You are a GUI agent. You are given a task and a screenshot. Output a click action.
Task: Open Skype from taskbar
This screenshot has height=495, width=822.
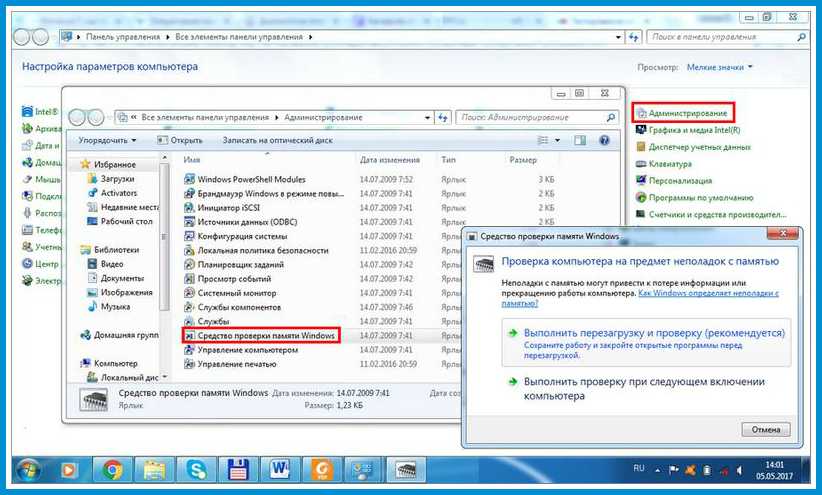[x=197, y=470]
